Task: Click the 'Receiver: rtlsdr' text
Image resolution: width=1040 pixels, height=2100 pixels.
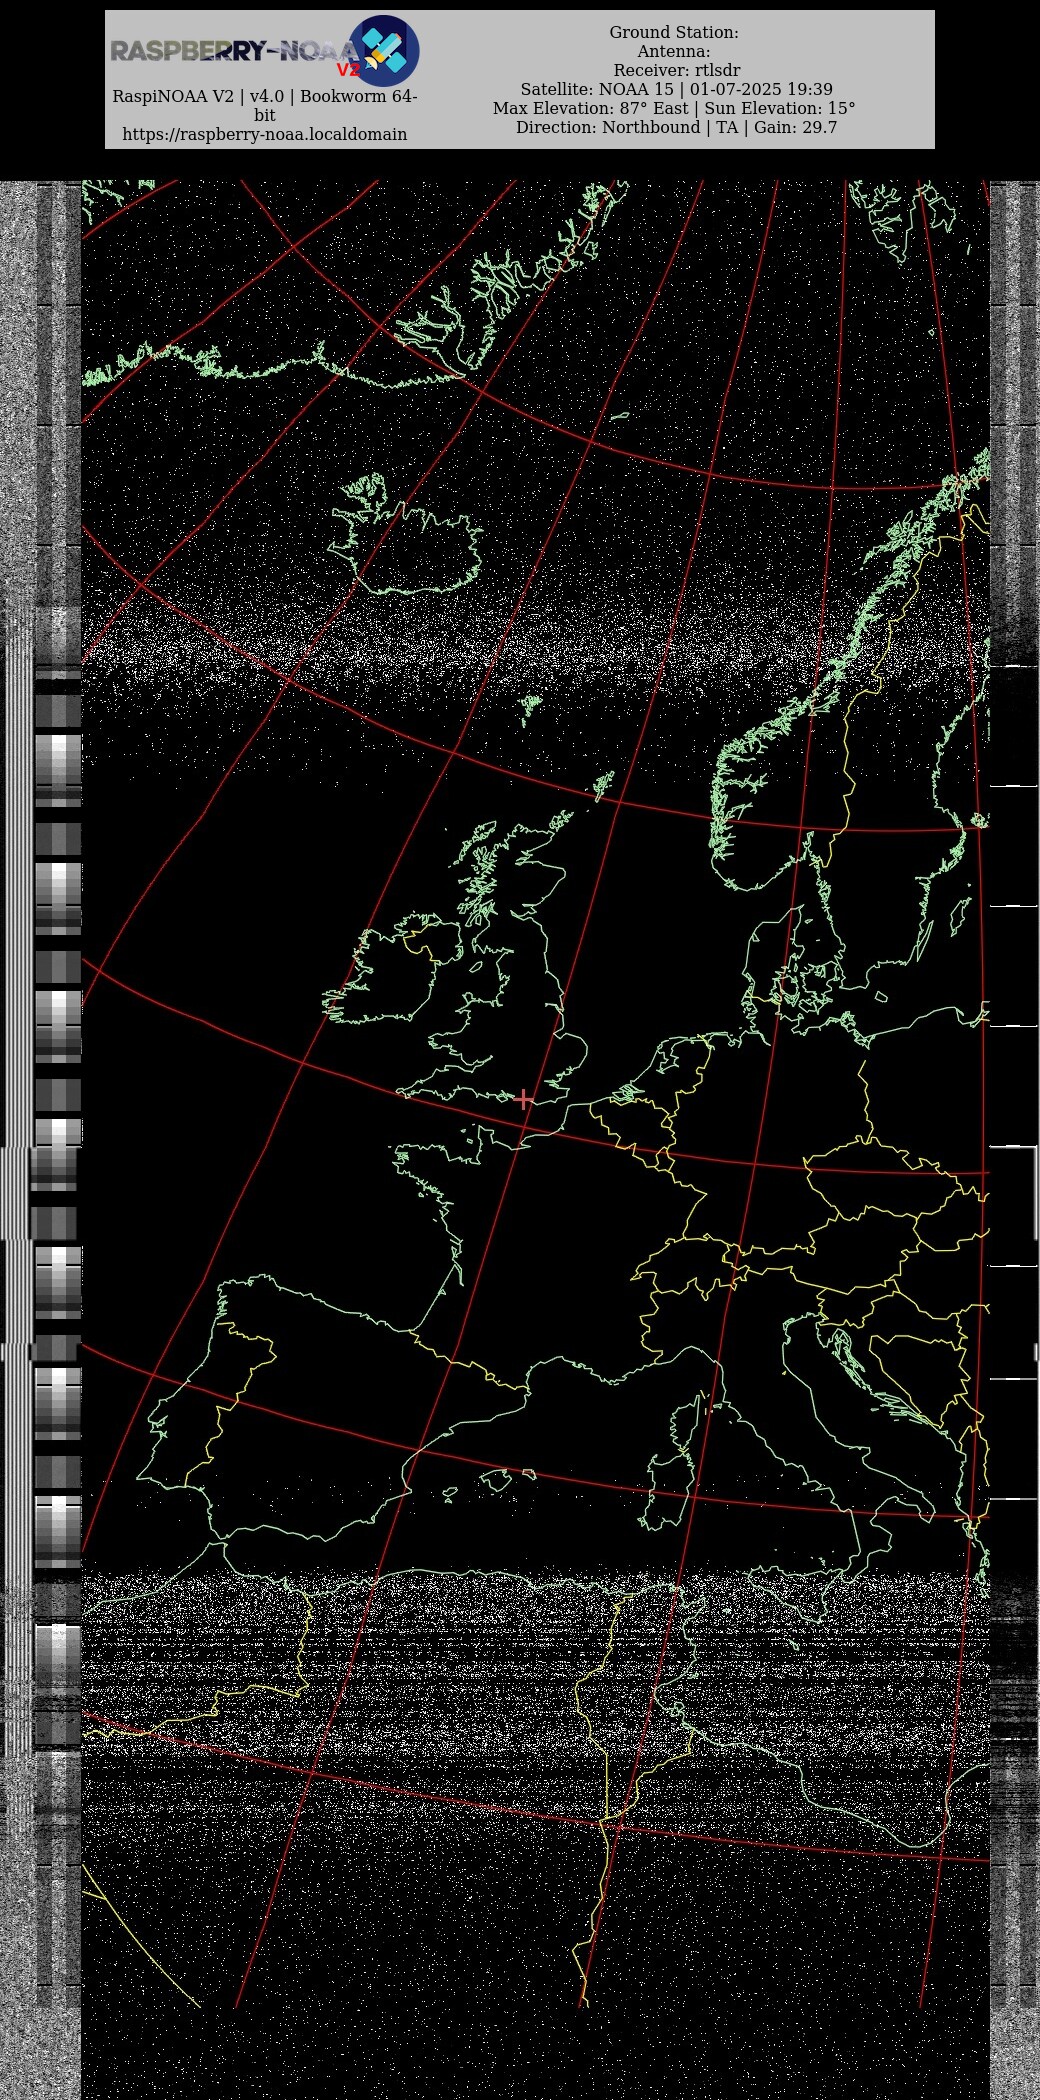Action: [x=677, y=70]
